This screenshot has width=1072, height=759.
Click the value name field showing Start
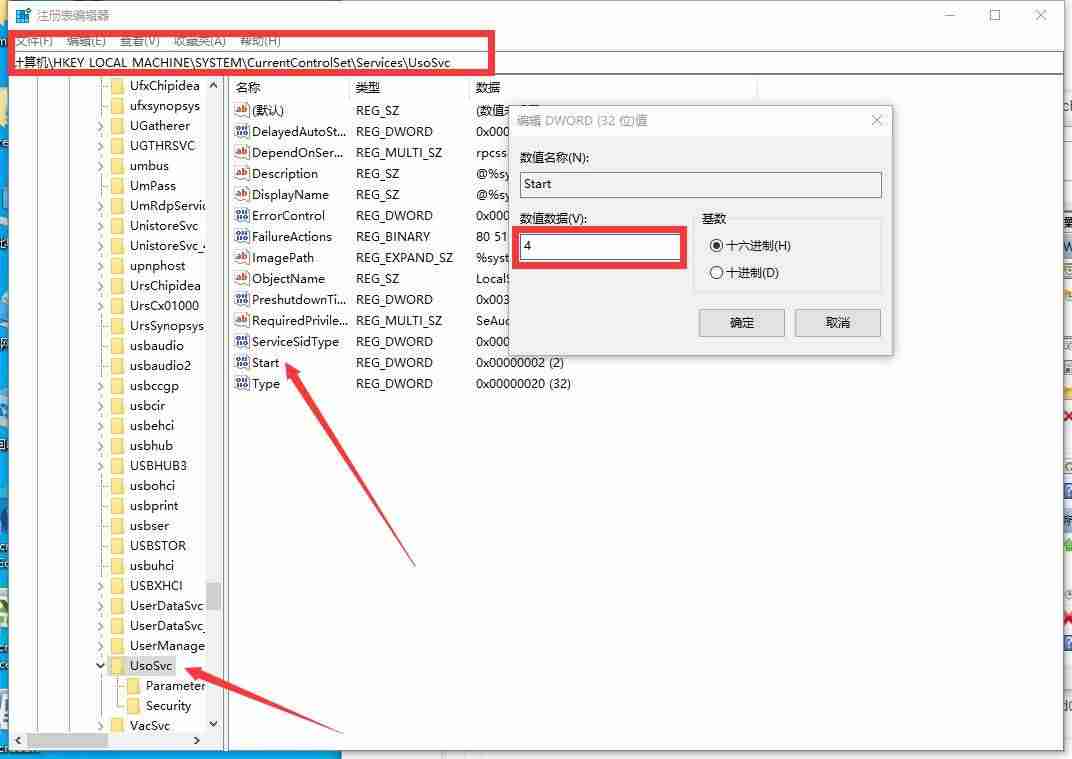pos(700,184)
